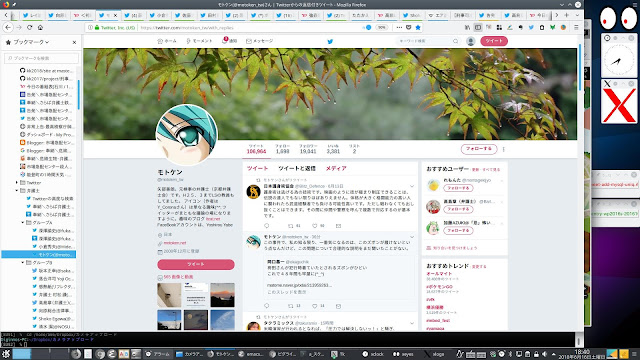This screenshot has width=640, height=360.
Task: Switch to the ツイートと返信 tab
Action: [297, 168]
